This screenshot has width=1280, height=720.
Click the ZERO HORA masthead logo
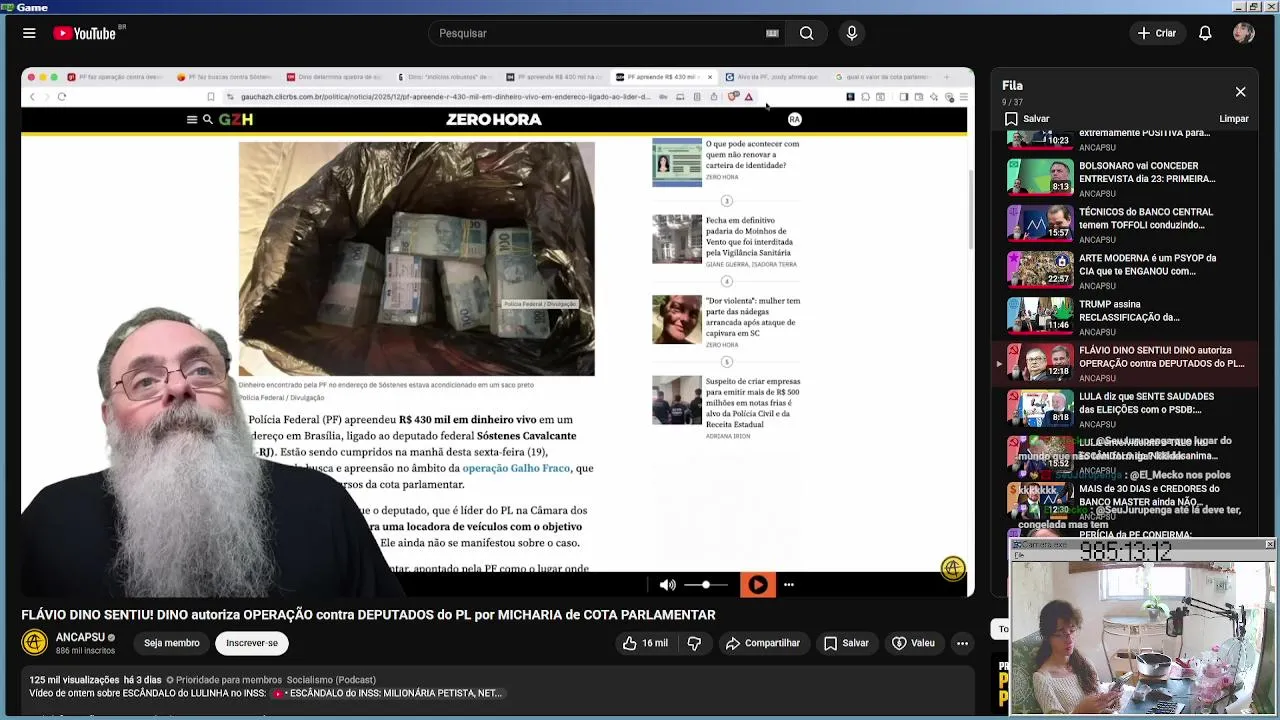[494, 119]
